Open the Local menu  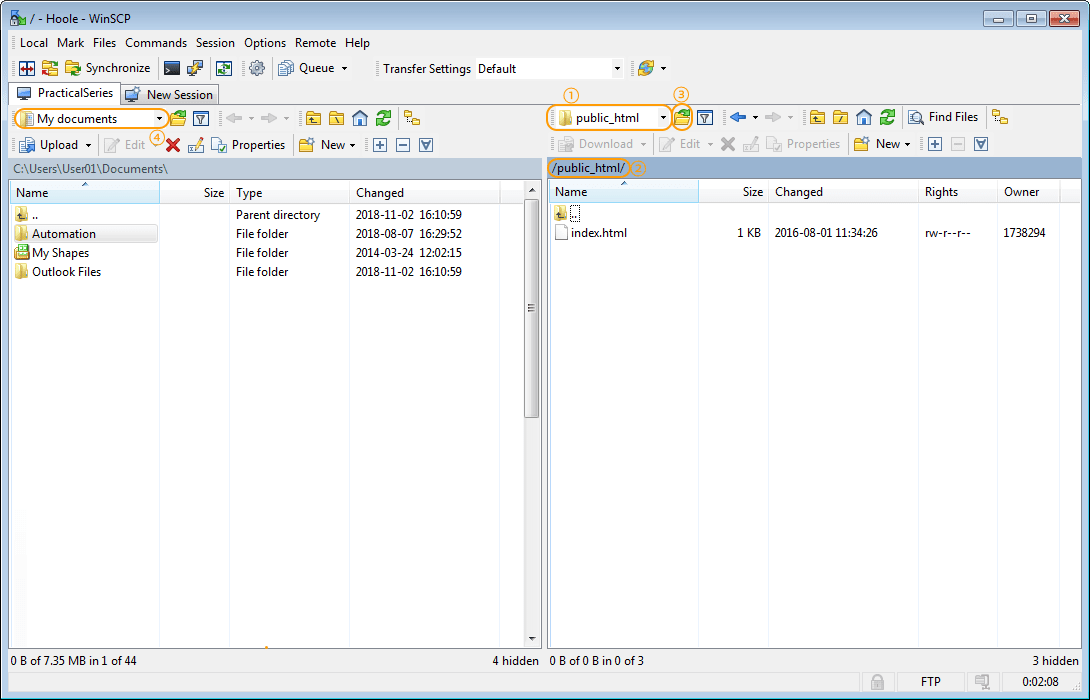click(33, 43)
